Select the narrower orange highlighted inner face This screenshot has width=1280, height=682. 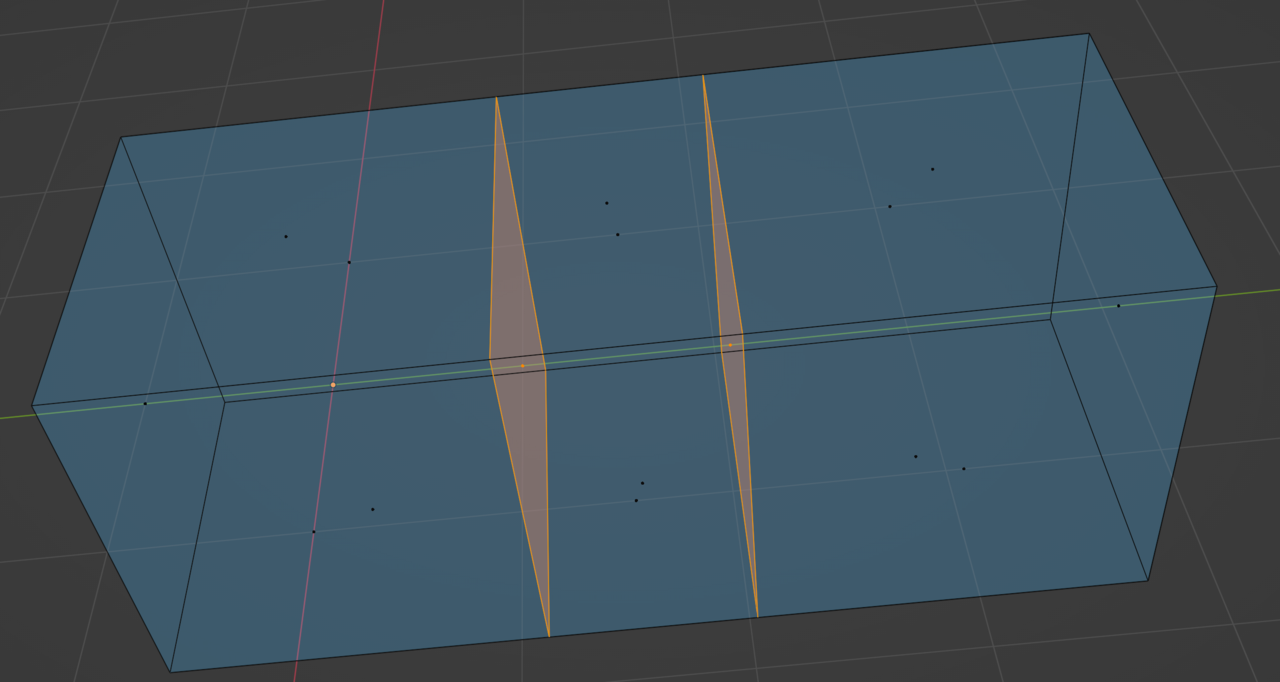(x=731, y=345)
